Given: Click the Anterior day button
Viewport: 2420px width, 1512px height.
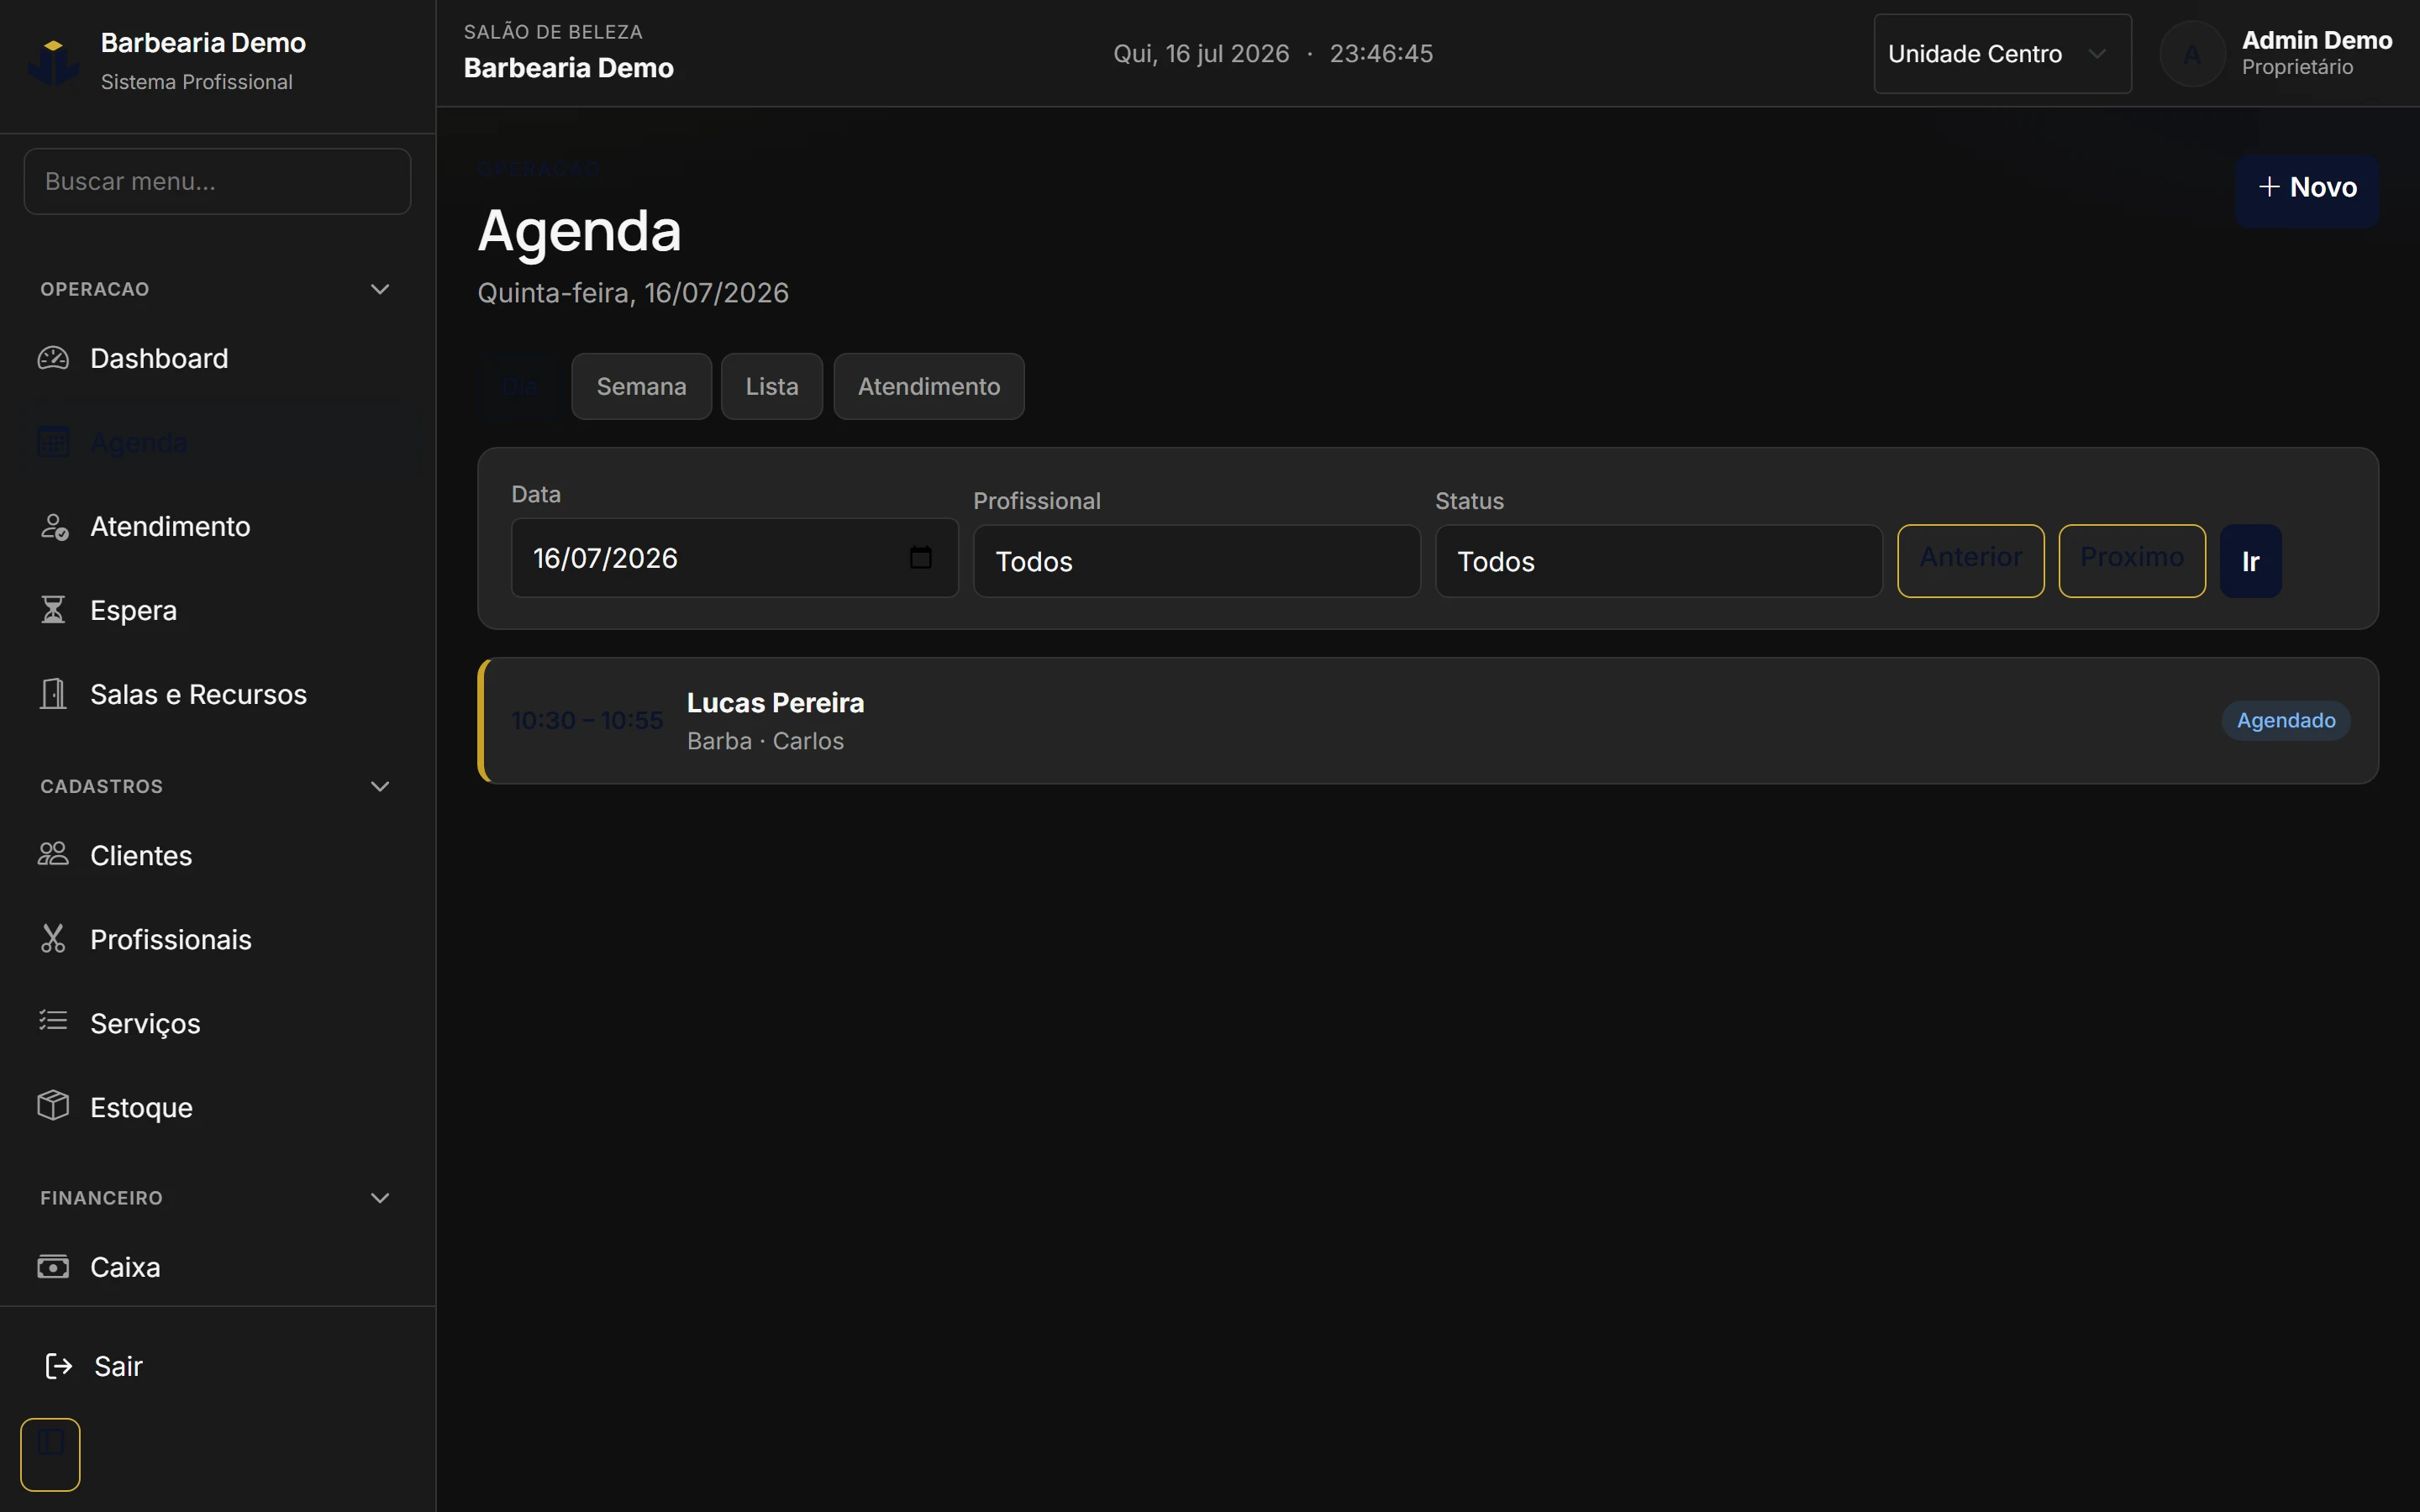Looking at the screenshot, I should 1970,560.
